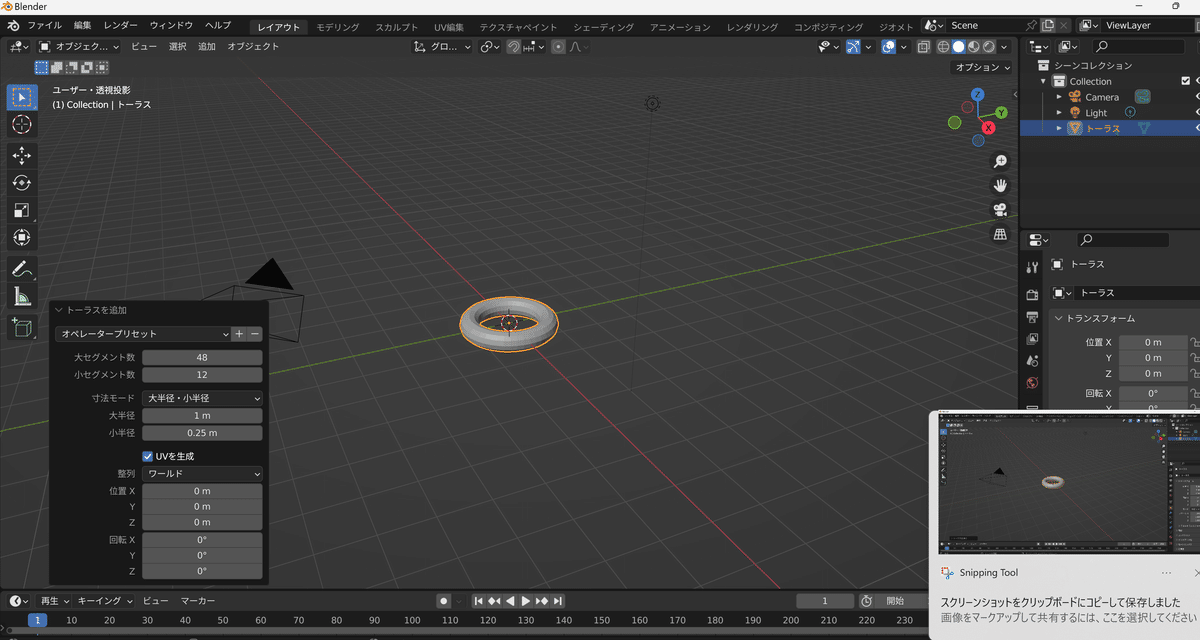Select the Transform tool
1200x640 pixels.
tap(22, 237)
